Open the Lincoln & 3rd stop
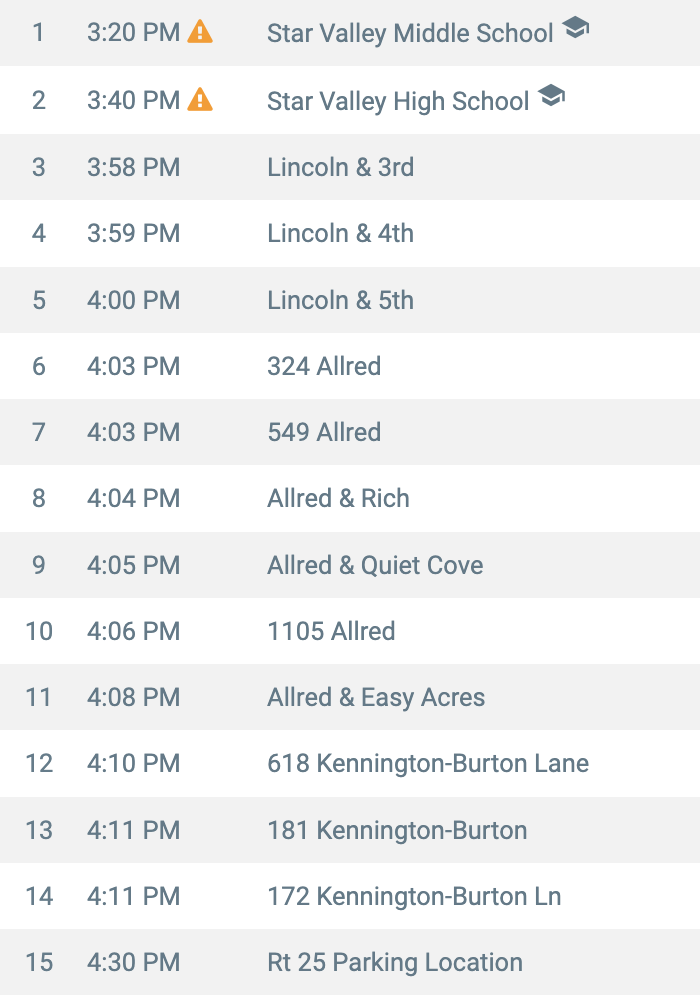The width and height of the screenshot is (700, 1004). coord(340,167)
